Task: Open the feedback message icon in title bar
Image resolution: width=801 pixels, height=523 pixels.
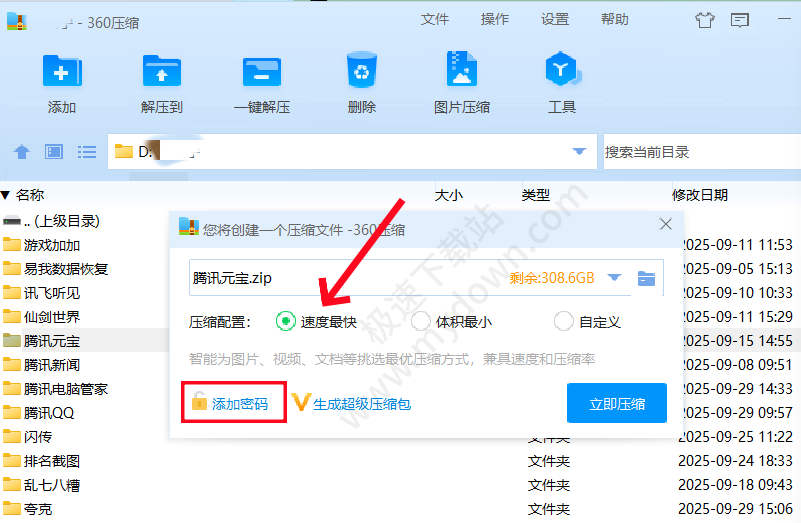Action: [740, 20]
